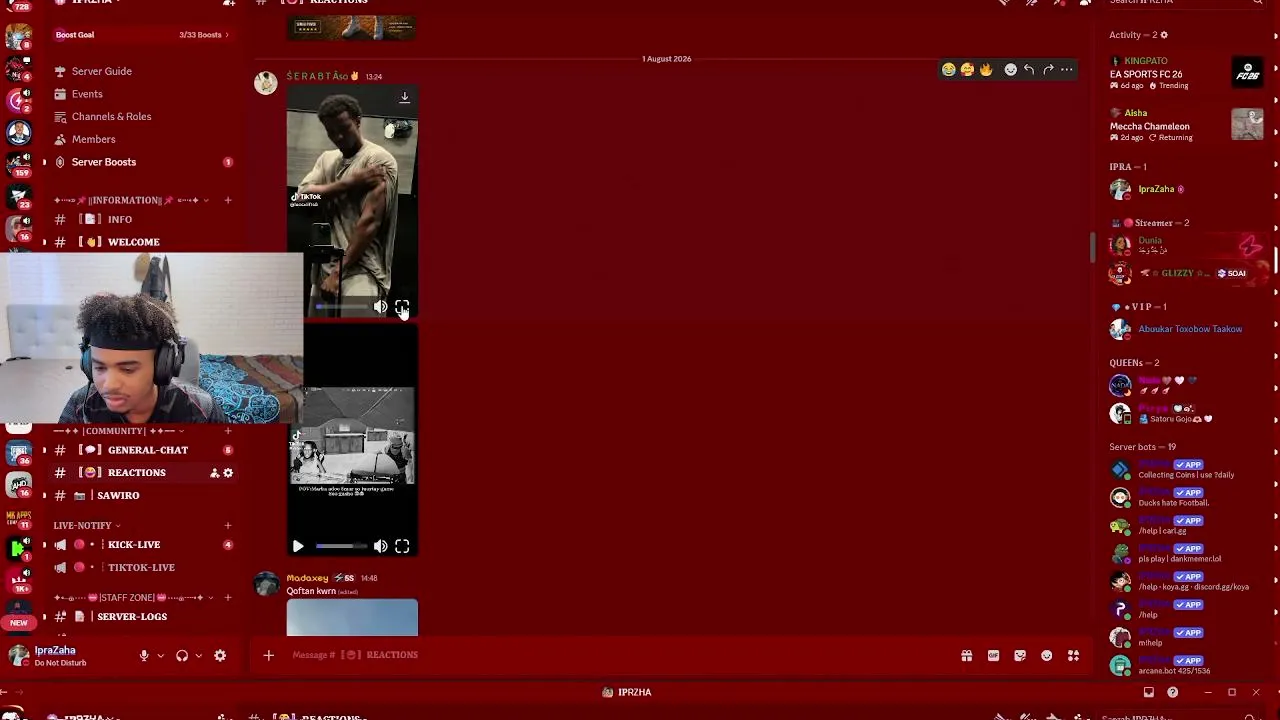Mute the second video's volume
Screen dimensions: 1280x720
click(381, 547)
